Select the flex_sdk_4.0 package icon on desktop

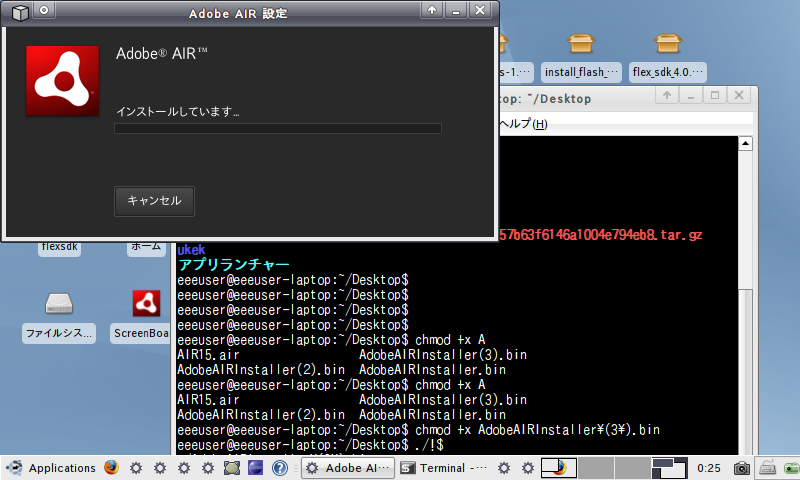click(667, 44)
